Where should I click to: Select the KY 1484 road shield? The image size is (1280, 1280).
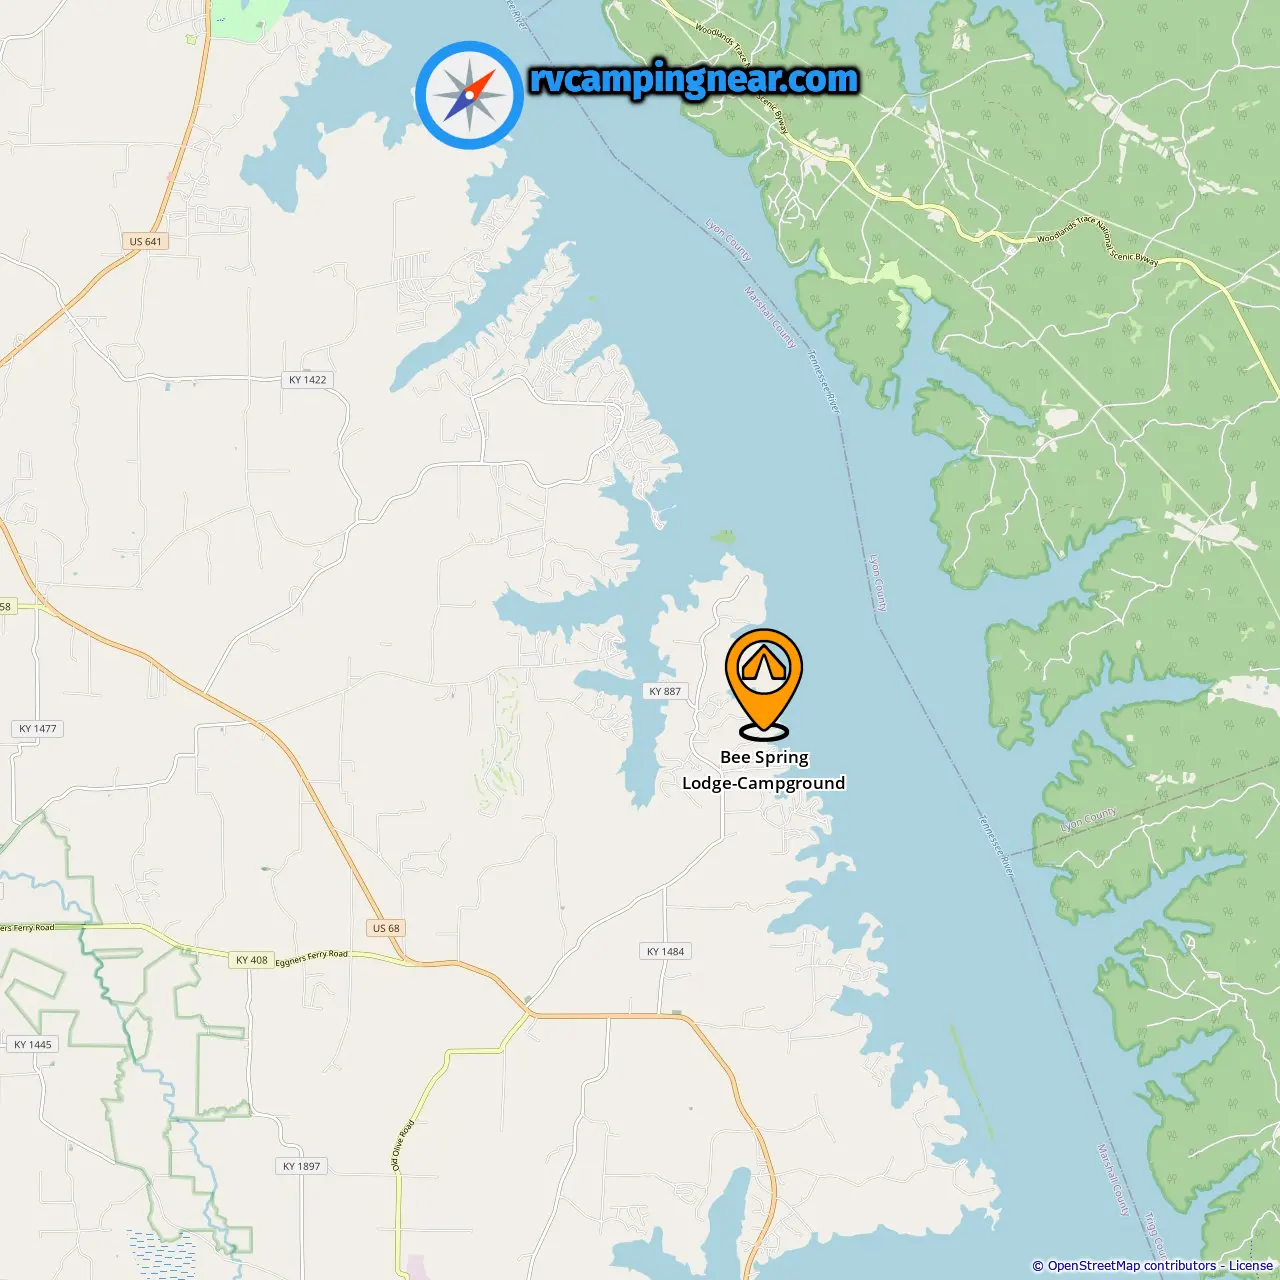click(666, 951)
